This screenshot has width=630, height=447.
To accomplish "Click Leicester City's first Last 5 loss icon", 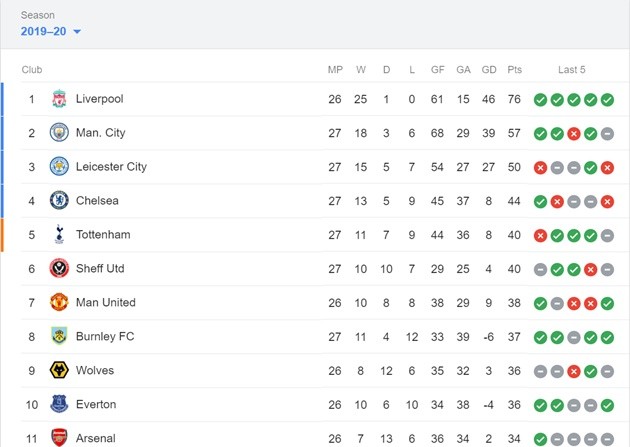I will [540, 167].
